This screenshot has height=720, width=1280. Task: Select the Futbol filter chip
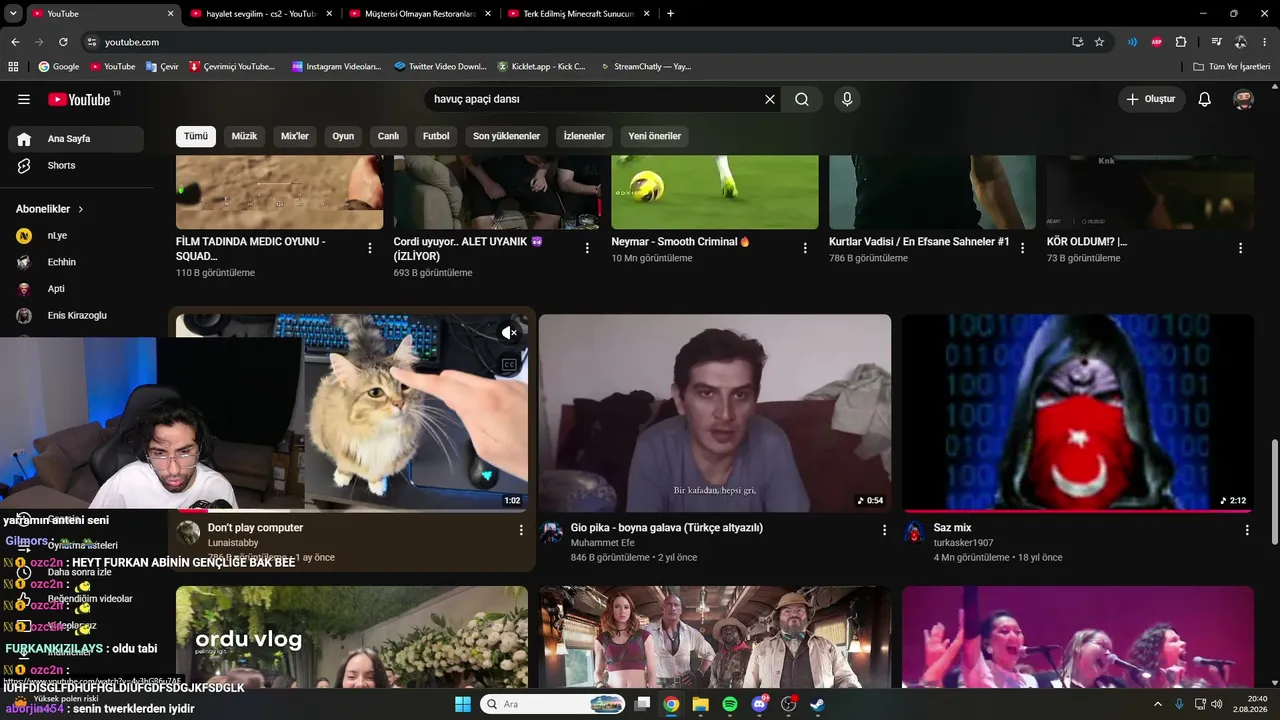pyautogui.click(x=436, y=136)
